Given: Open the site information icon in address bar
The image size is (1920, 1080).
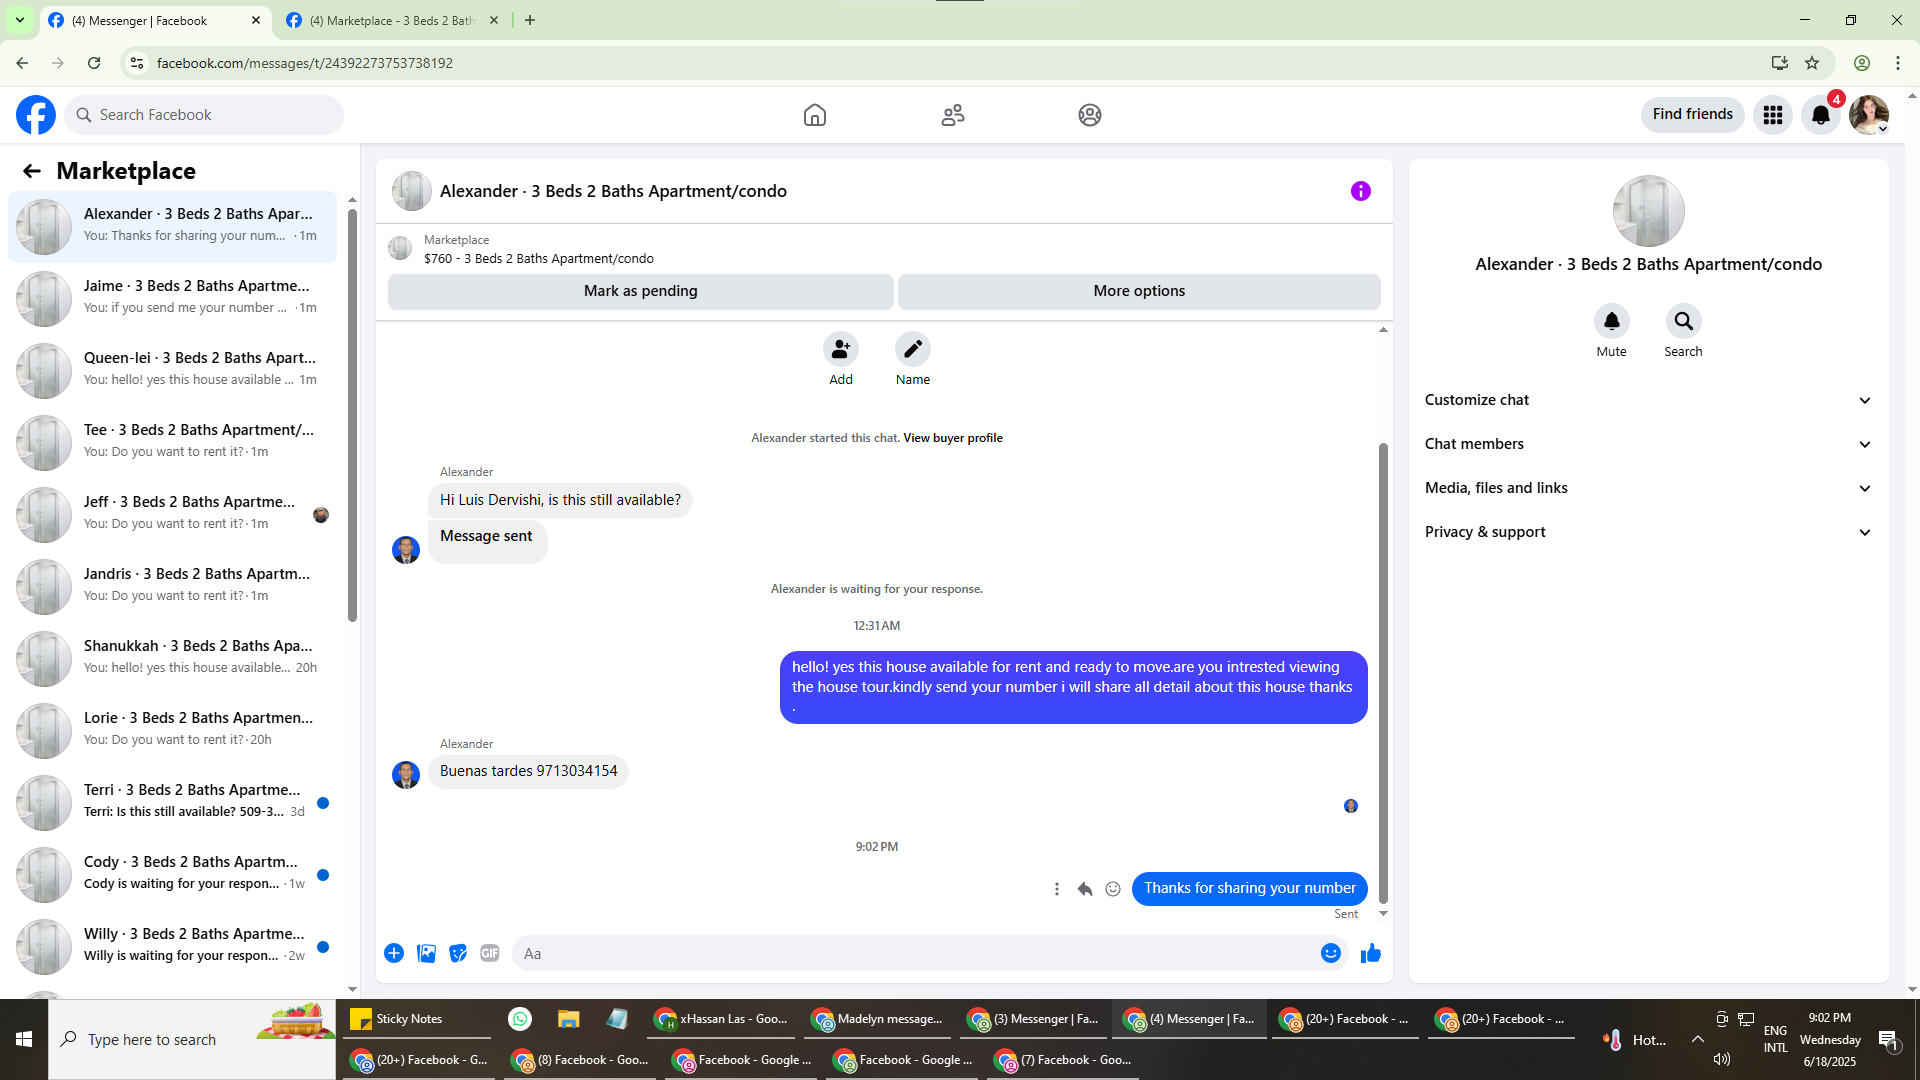Looking at the screenshot, I should tap(137, 63).
